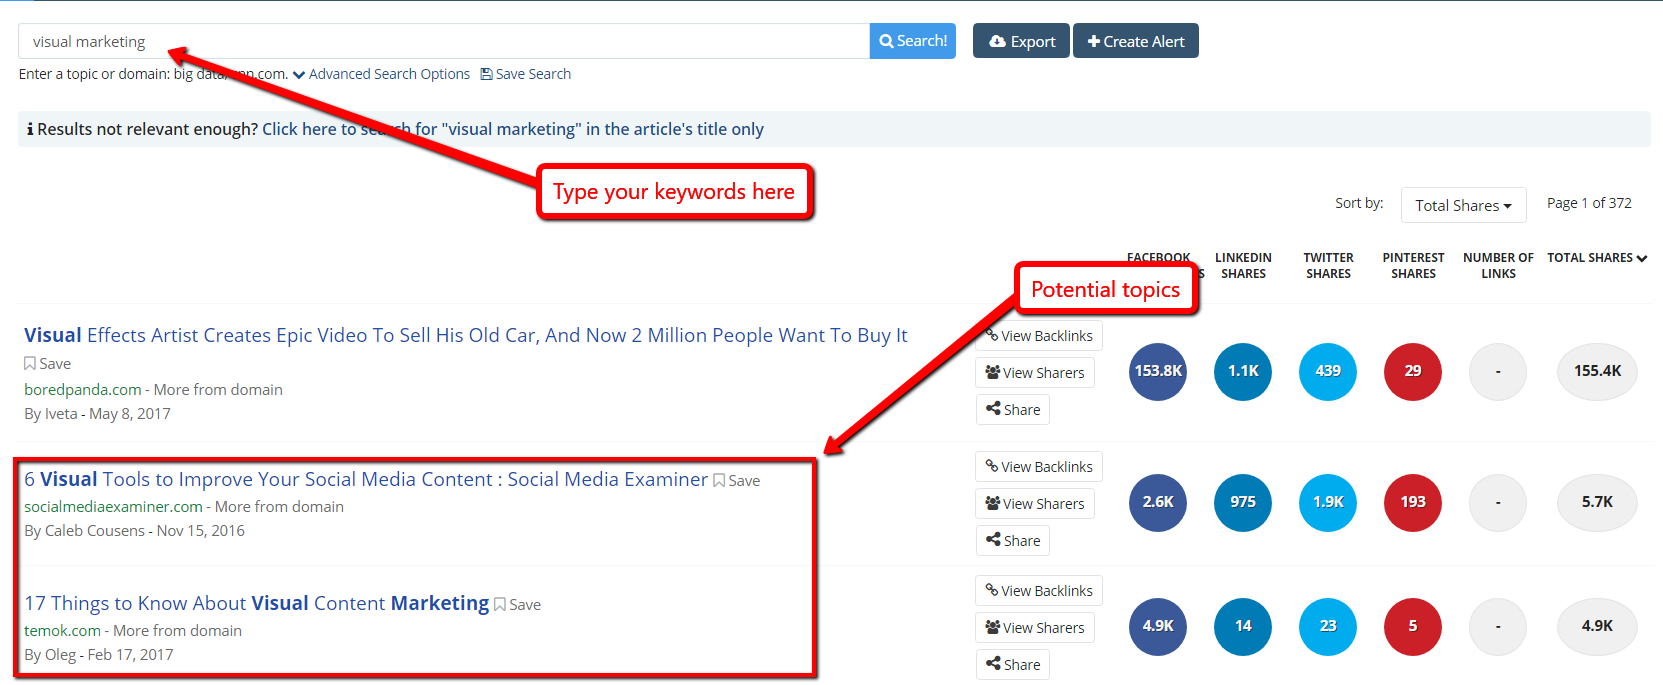
Task: Create a new alert with Create Alert
Action: (1135, 41)
